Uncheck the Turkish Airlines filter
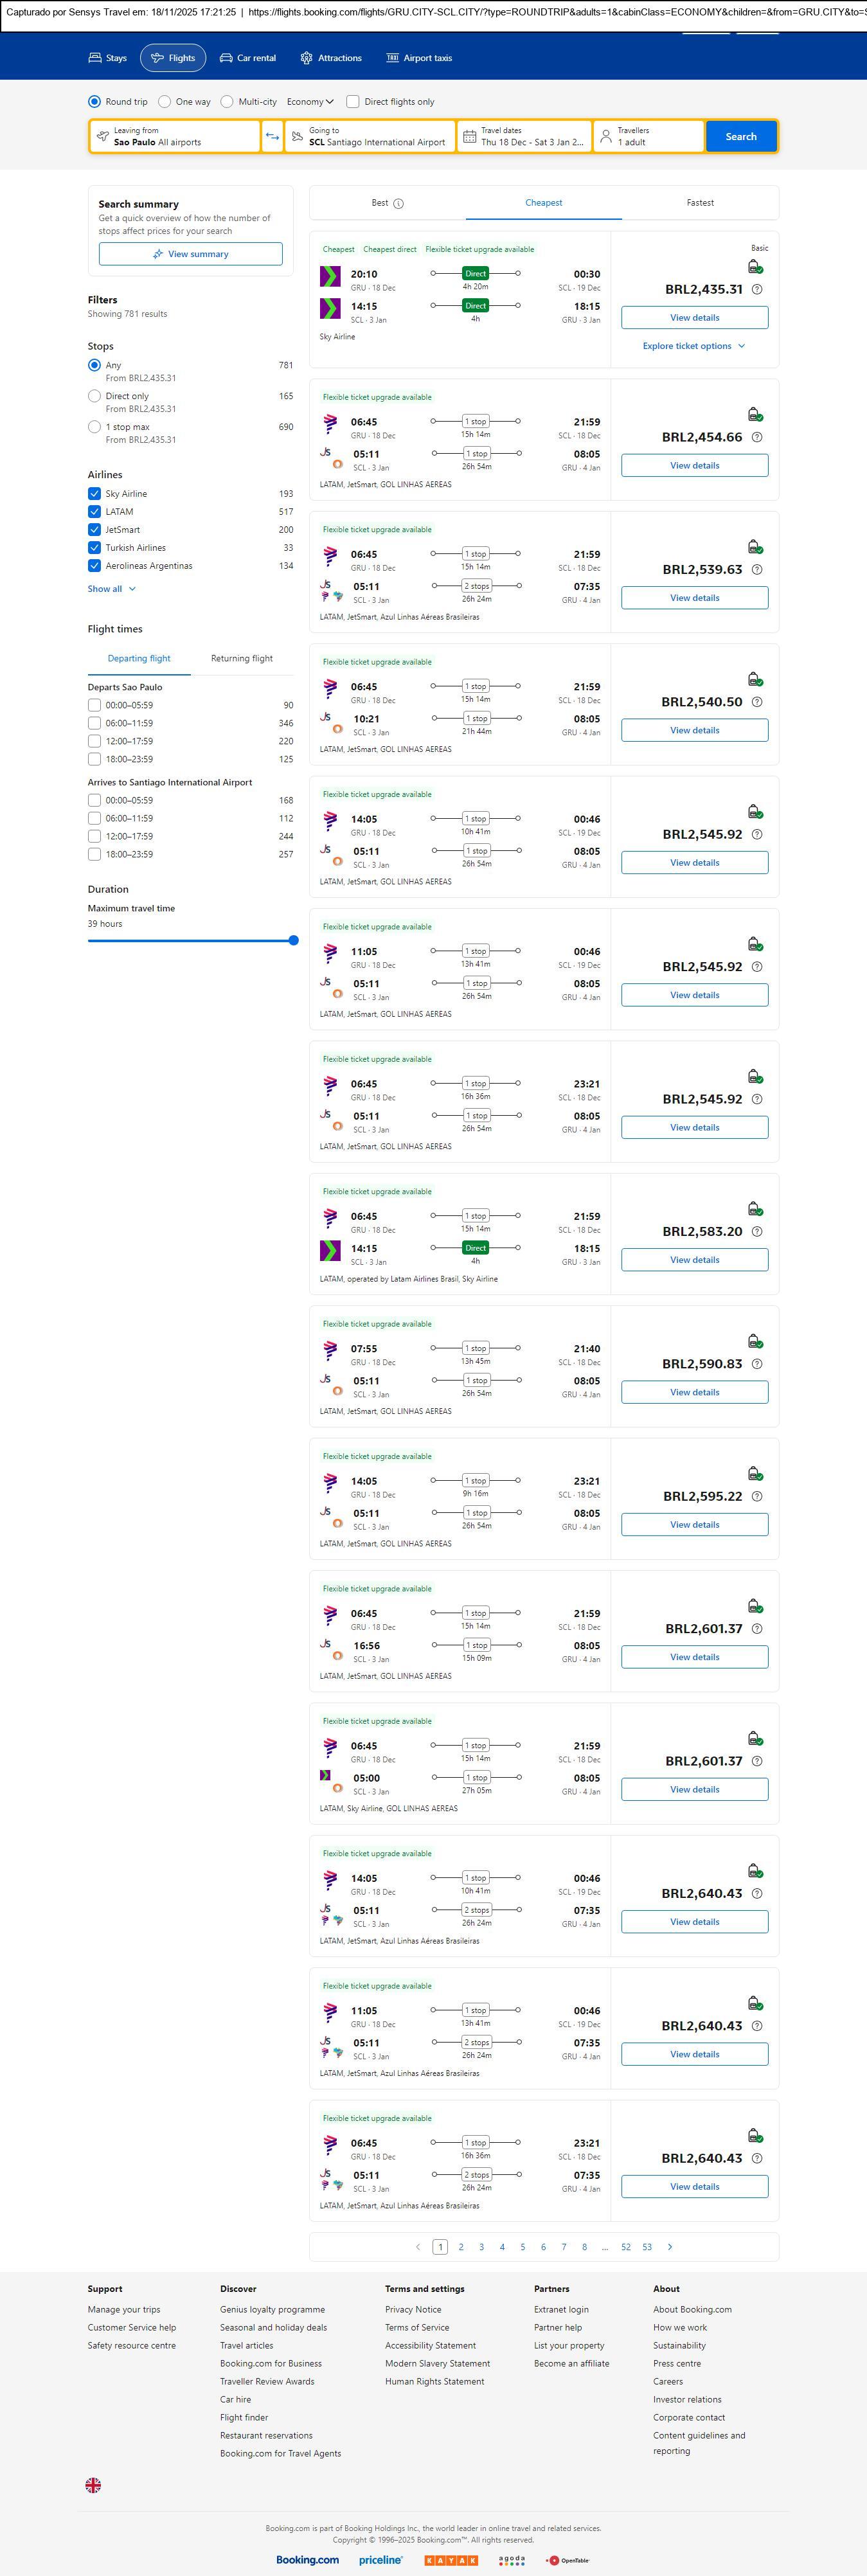Image resolution: width=867 pixels, height=2576 pixels. point(95,548)
